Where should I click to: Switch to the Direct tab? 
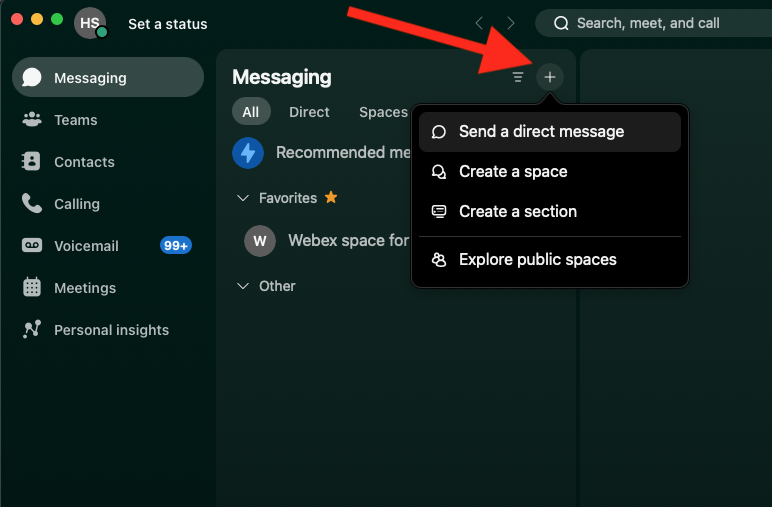pos(309,112)
